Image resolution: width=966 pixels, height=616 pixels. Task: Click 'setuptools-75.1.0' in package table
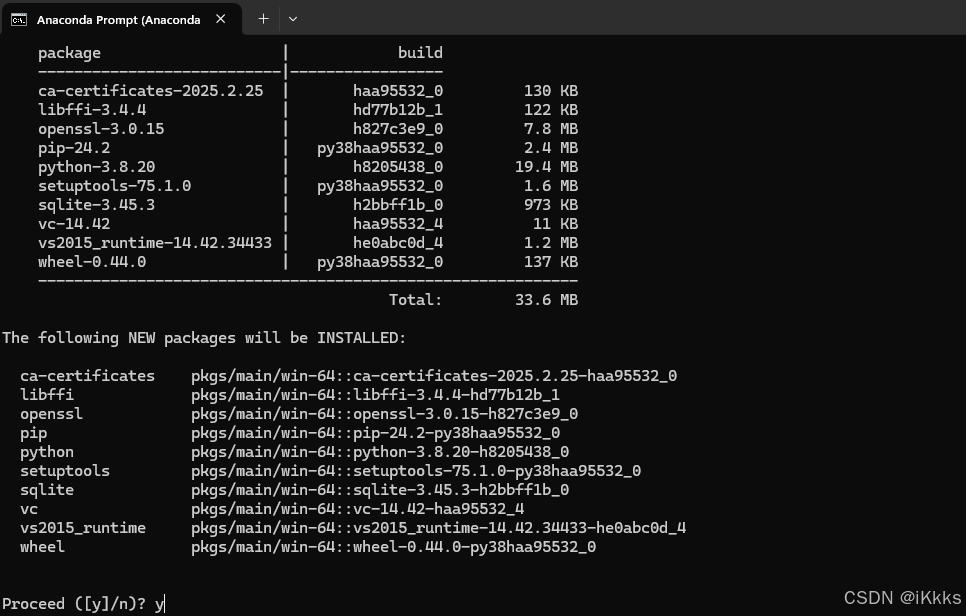pyautogui.click(x=115, y=186)
